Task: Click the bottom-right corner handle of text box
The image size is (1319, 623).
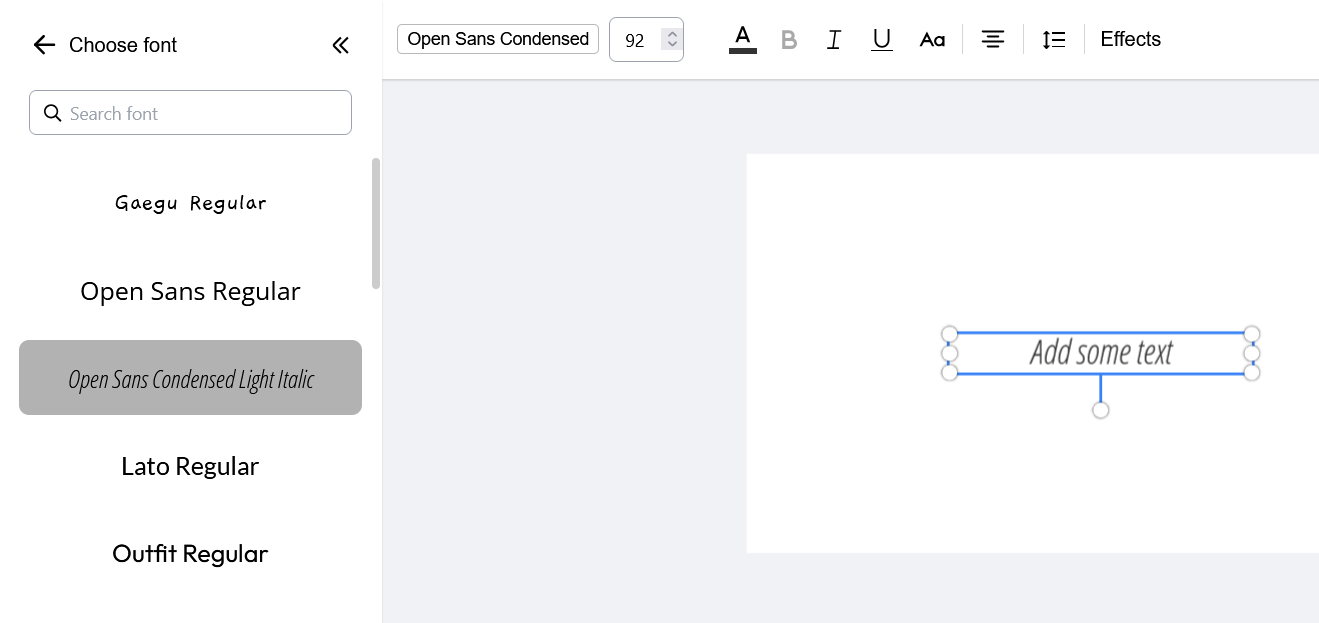Action: [1252, 372]
